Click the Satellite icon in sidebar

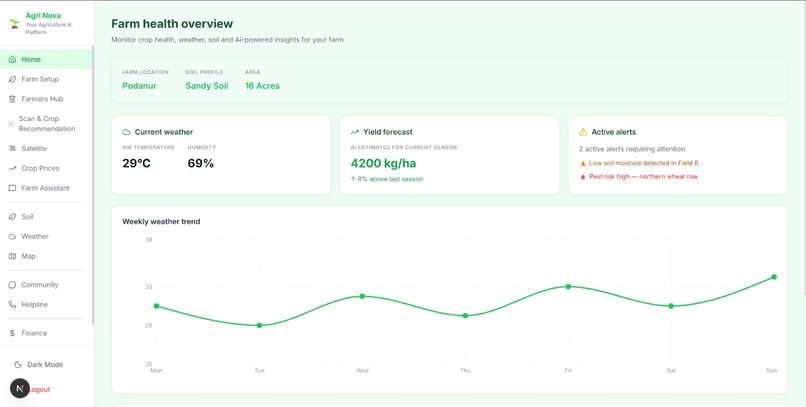12,149
